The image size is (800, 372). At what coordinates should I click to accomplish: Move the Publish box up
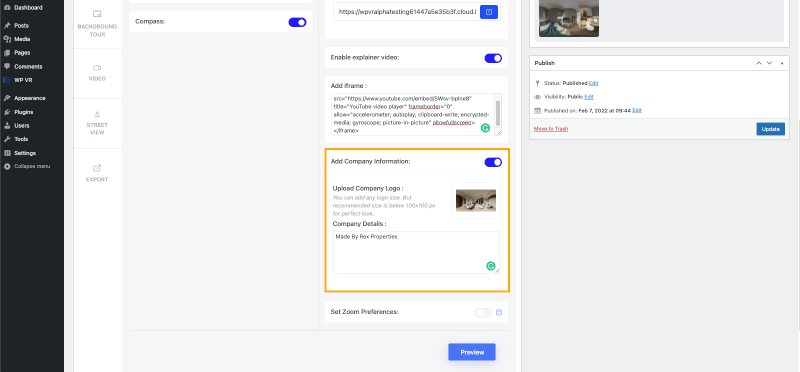759,63
